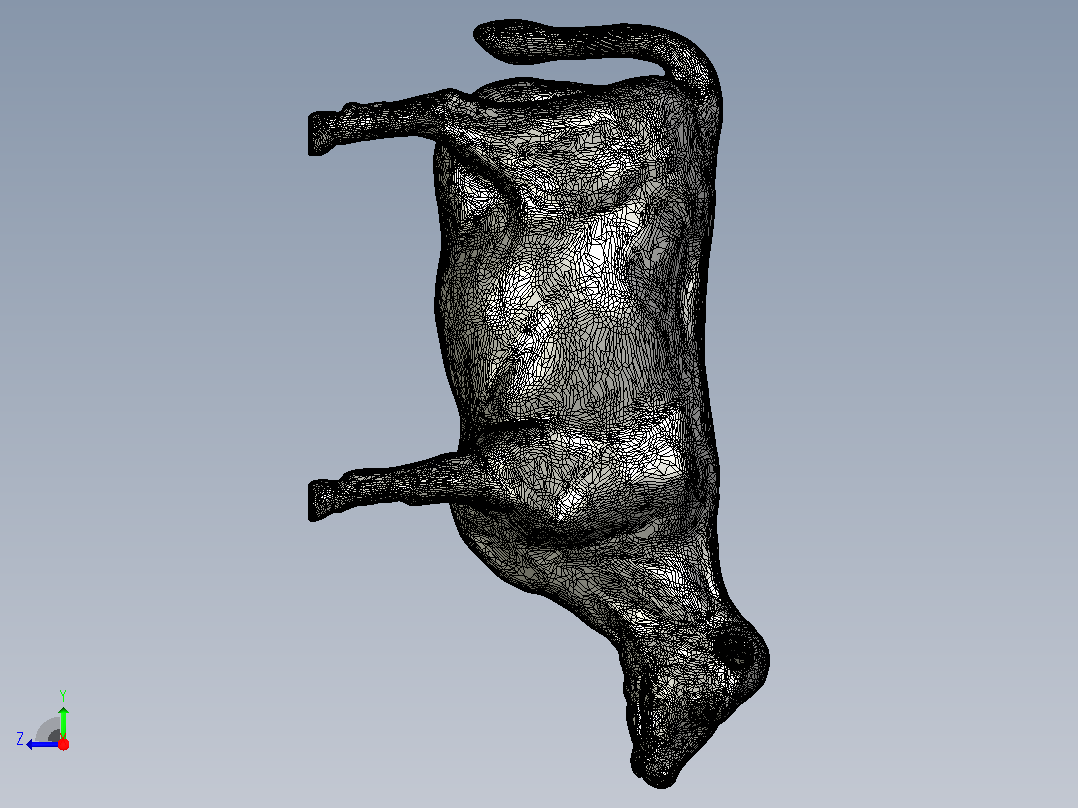
Task: Click the "Y" label of the axis triad
Action: pyautogui.click(x=63, y=695)
